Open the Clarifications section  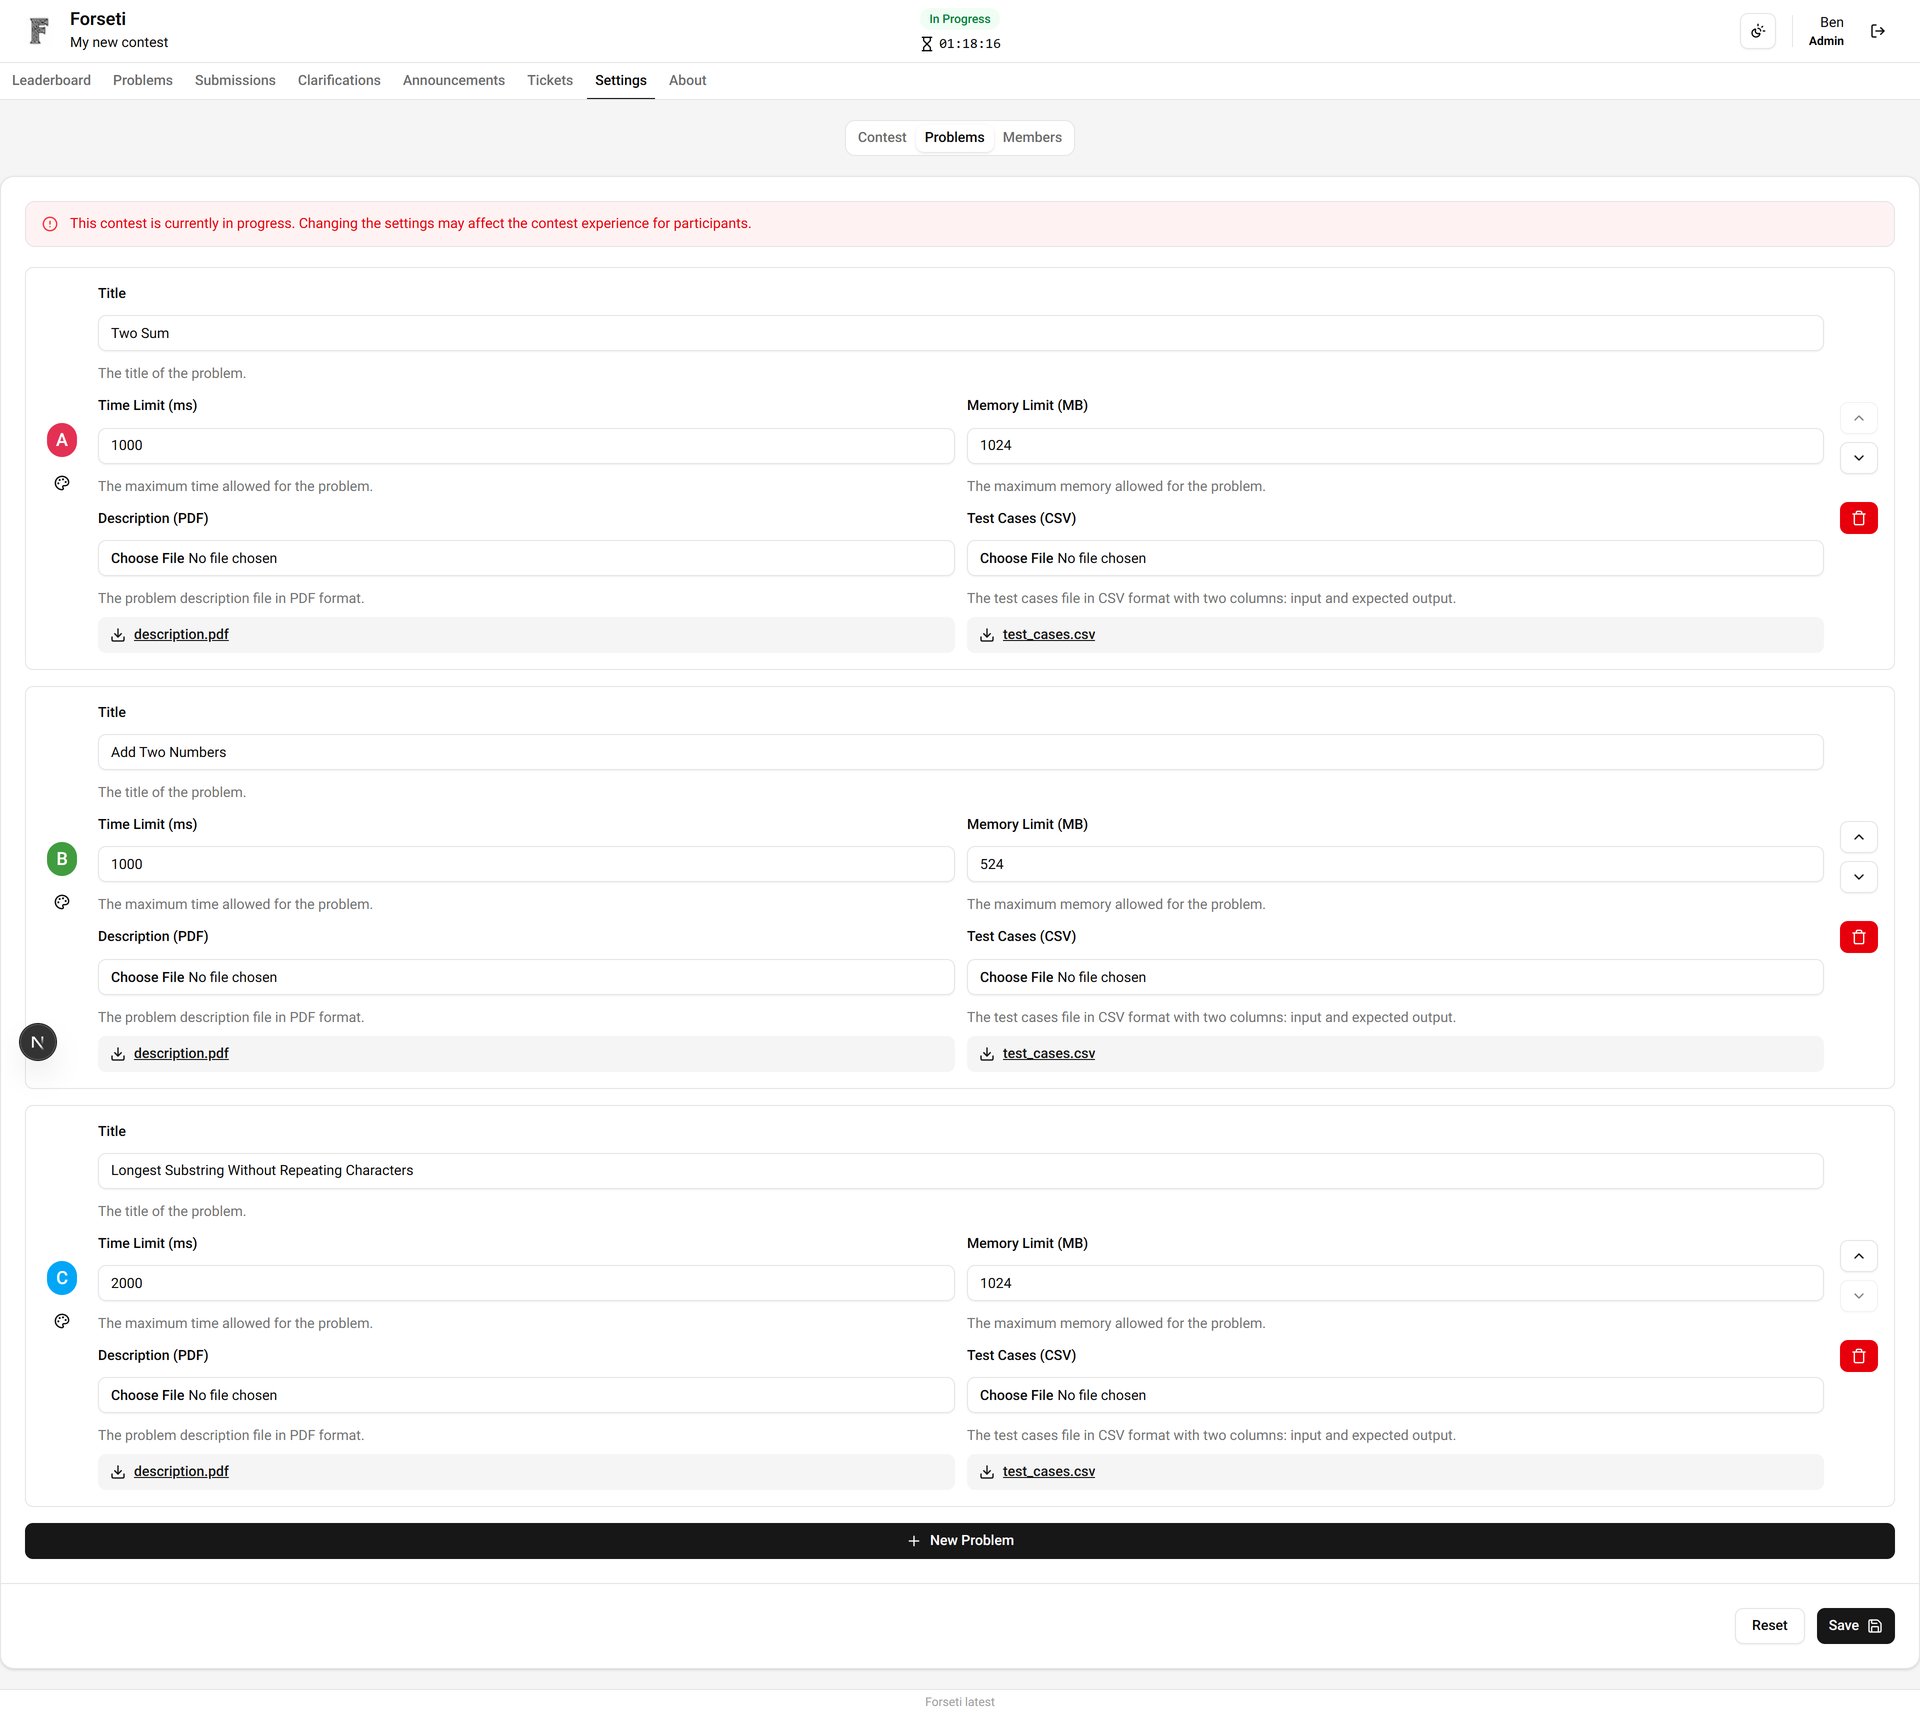point(339,80)
